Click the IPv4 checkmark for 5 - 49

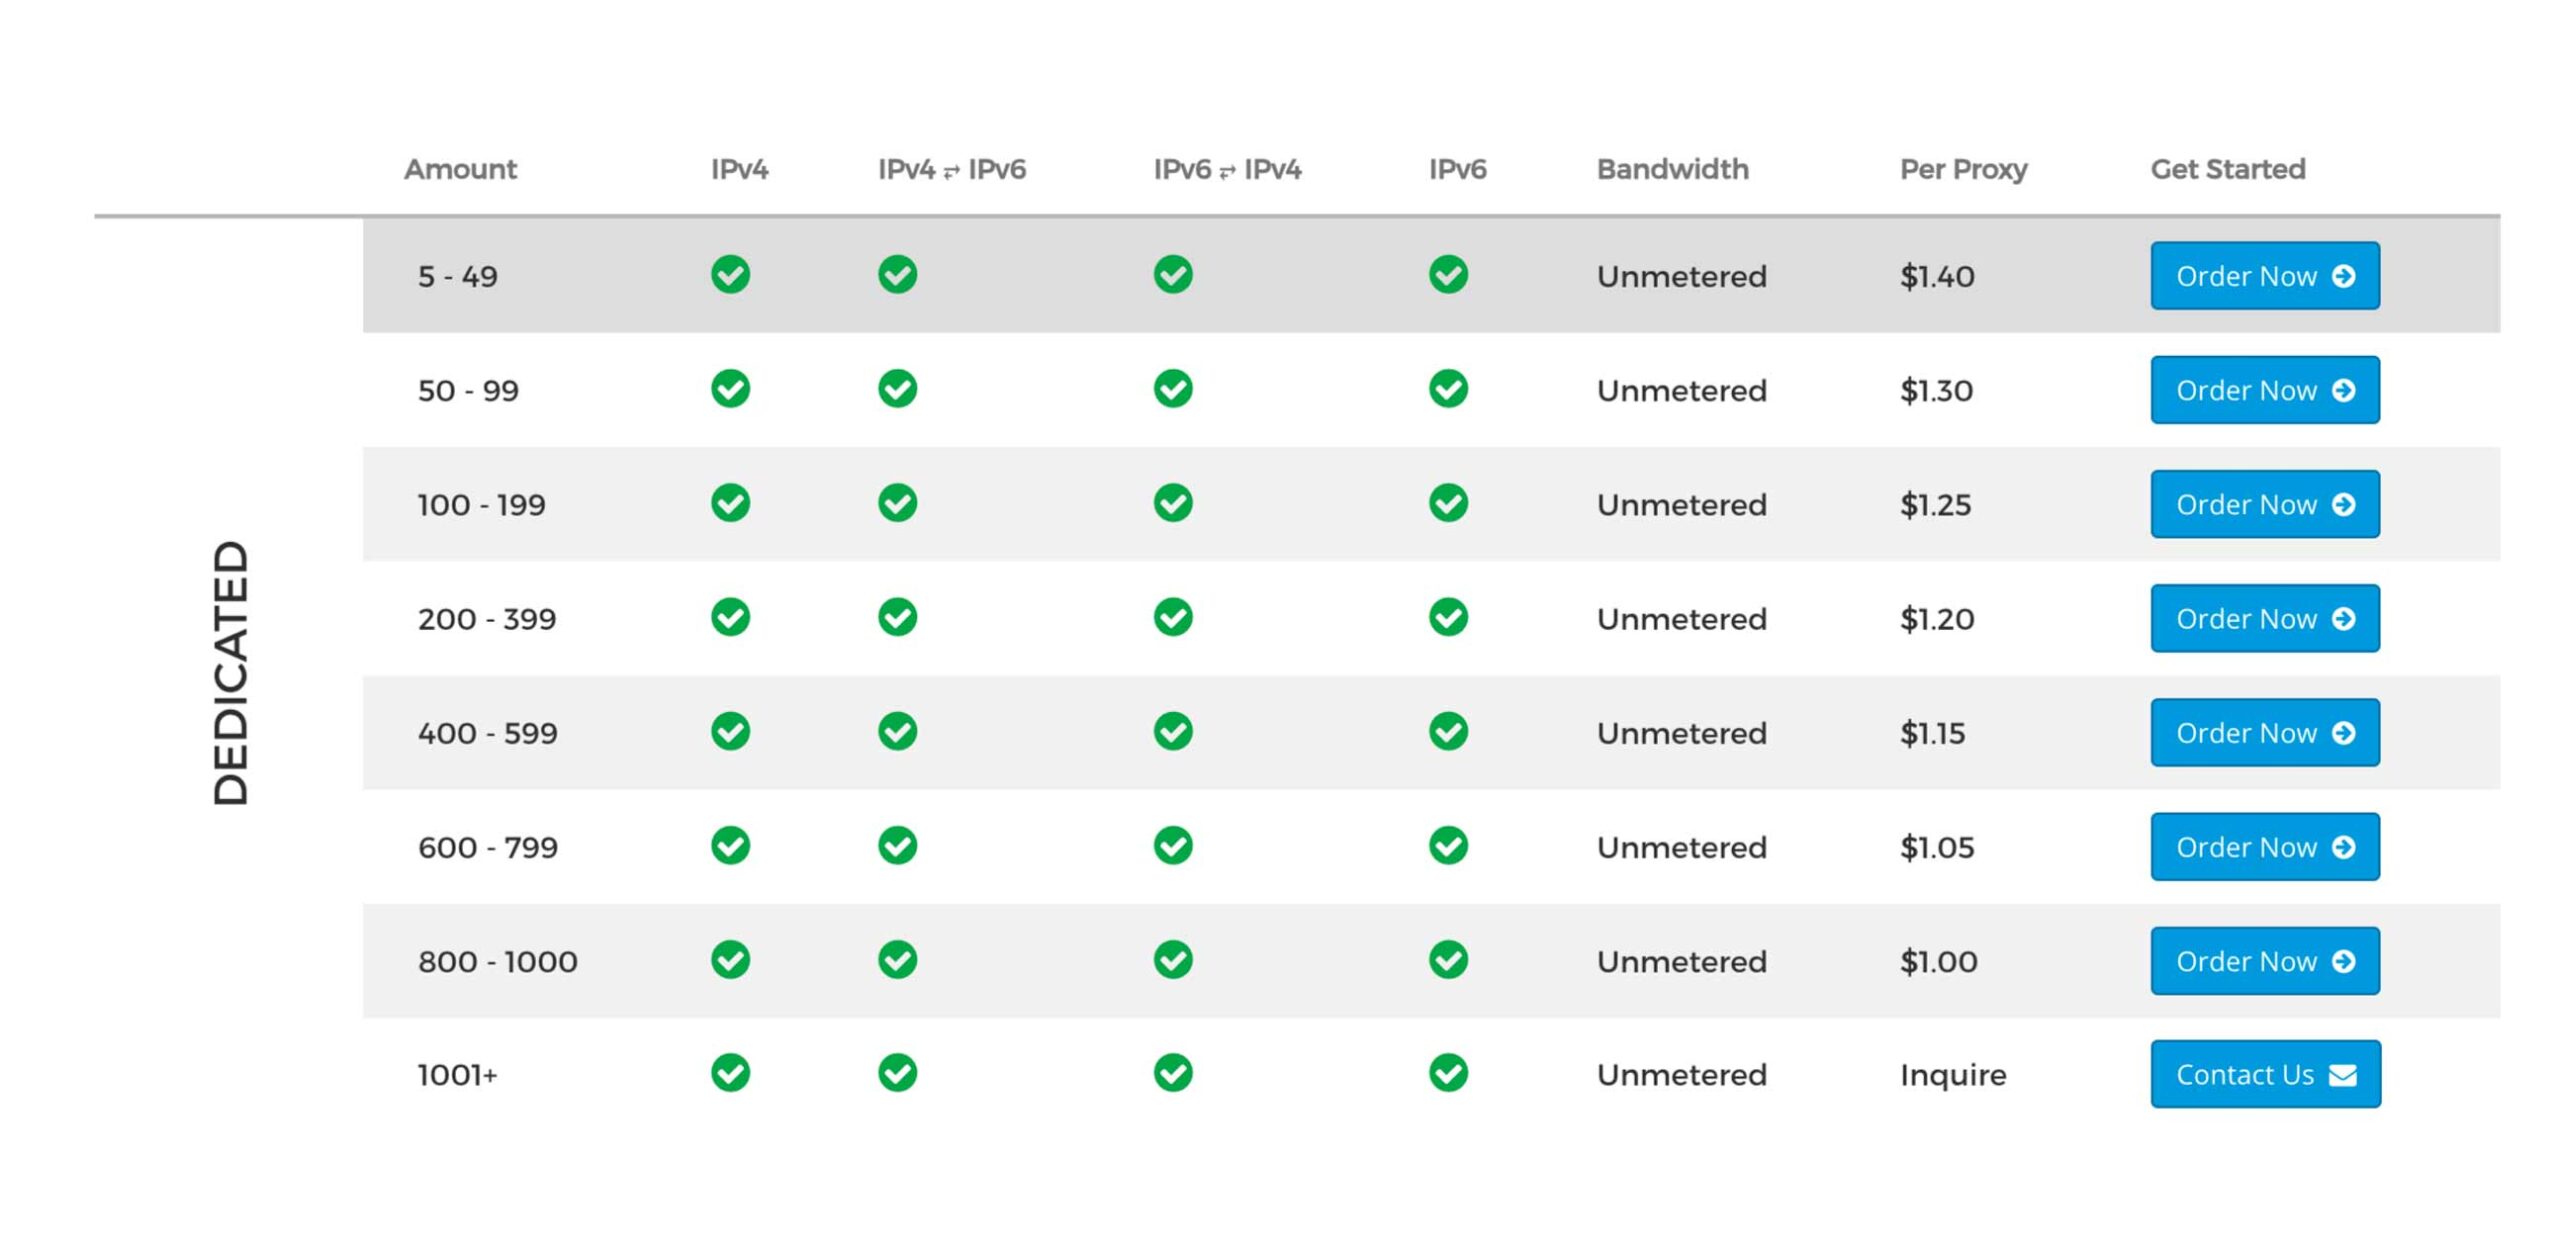(x=730, y=275)
